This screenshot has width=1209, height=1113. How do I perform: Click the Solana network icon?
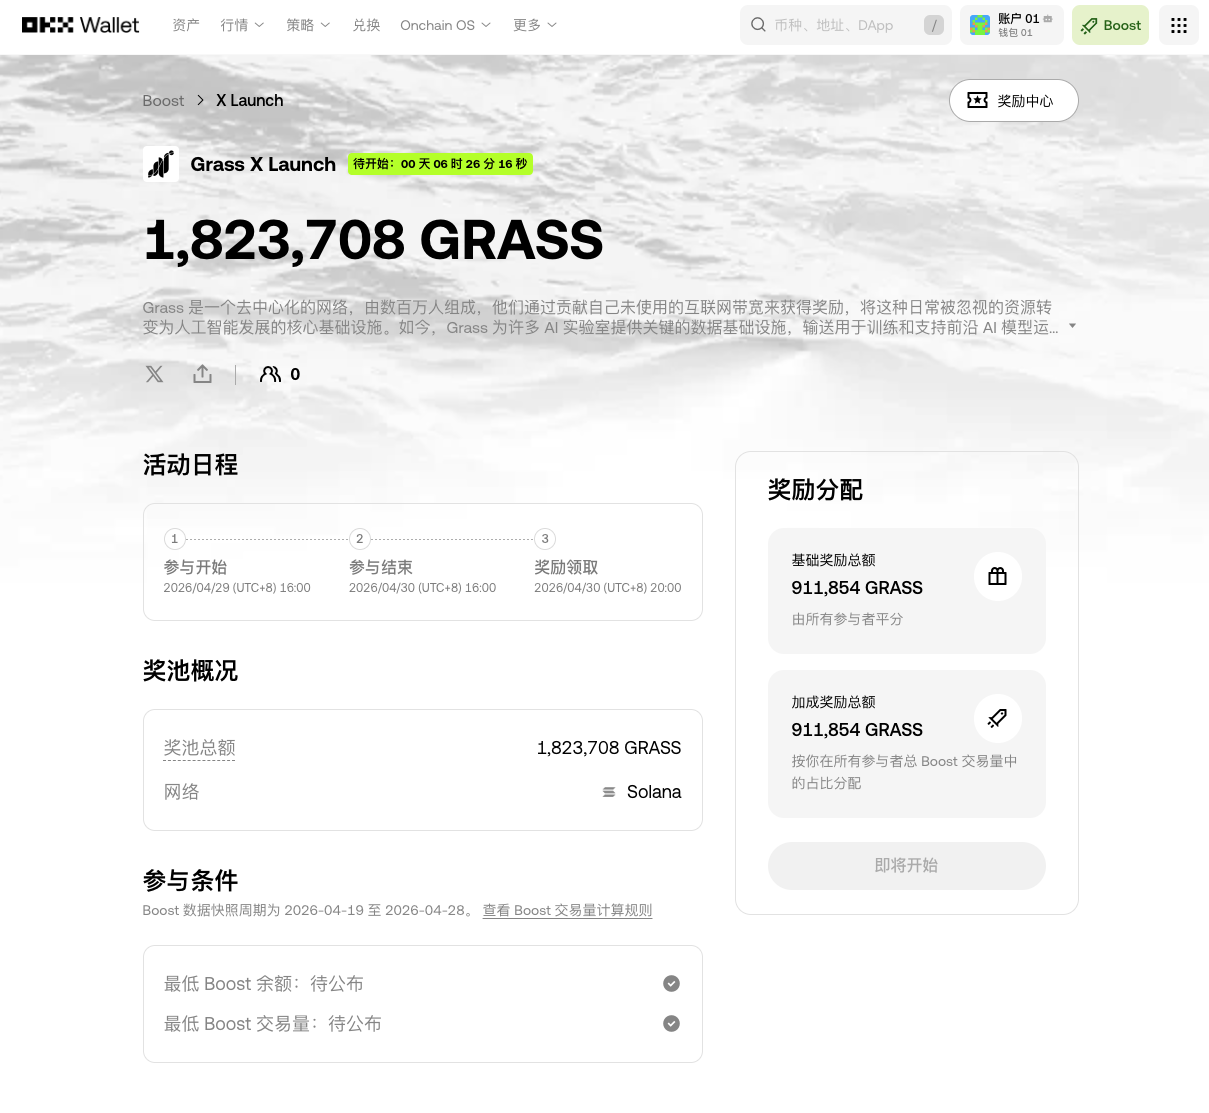pyautogui.click(x=608, y=791)
